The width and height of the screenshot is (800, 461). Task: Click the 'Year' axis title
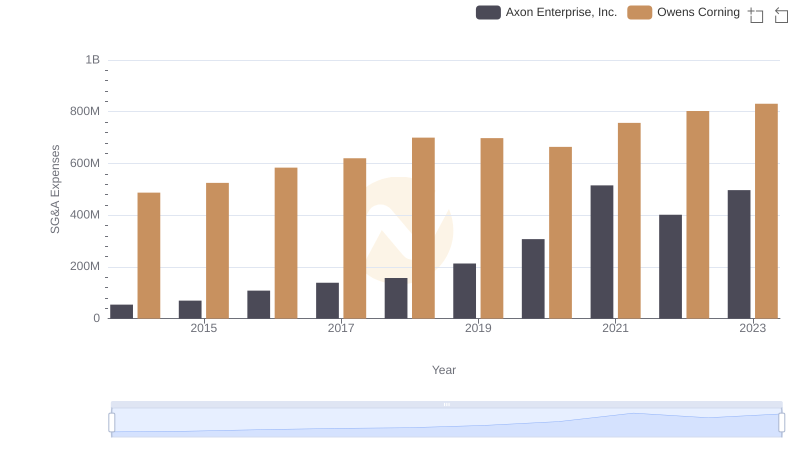pos(444,370)
